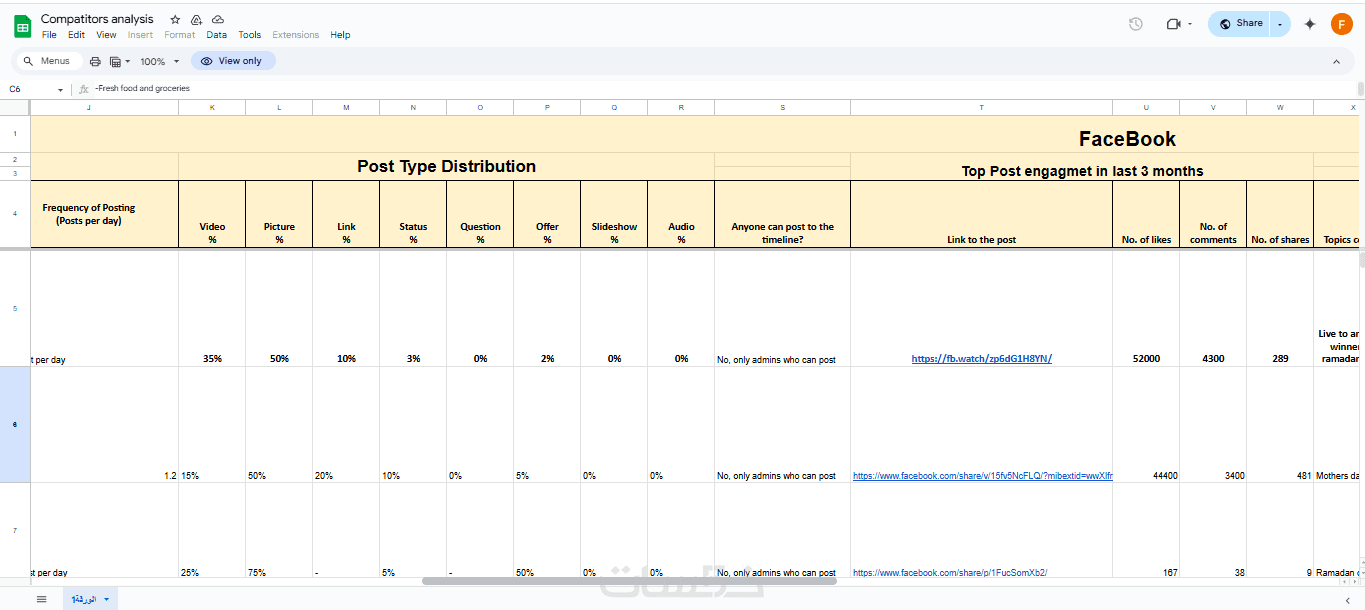Expand the Name Box cell dropdown
This screenshot has width=1365, height=610.
click(x=60, y=89)
